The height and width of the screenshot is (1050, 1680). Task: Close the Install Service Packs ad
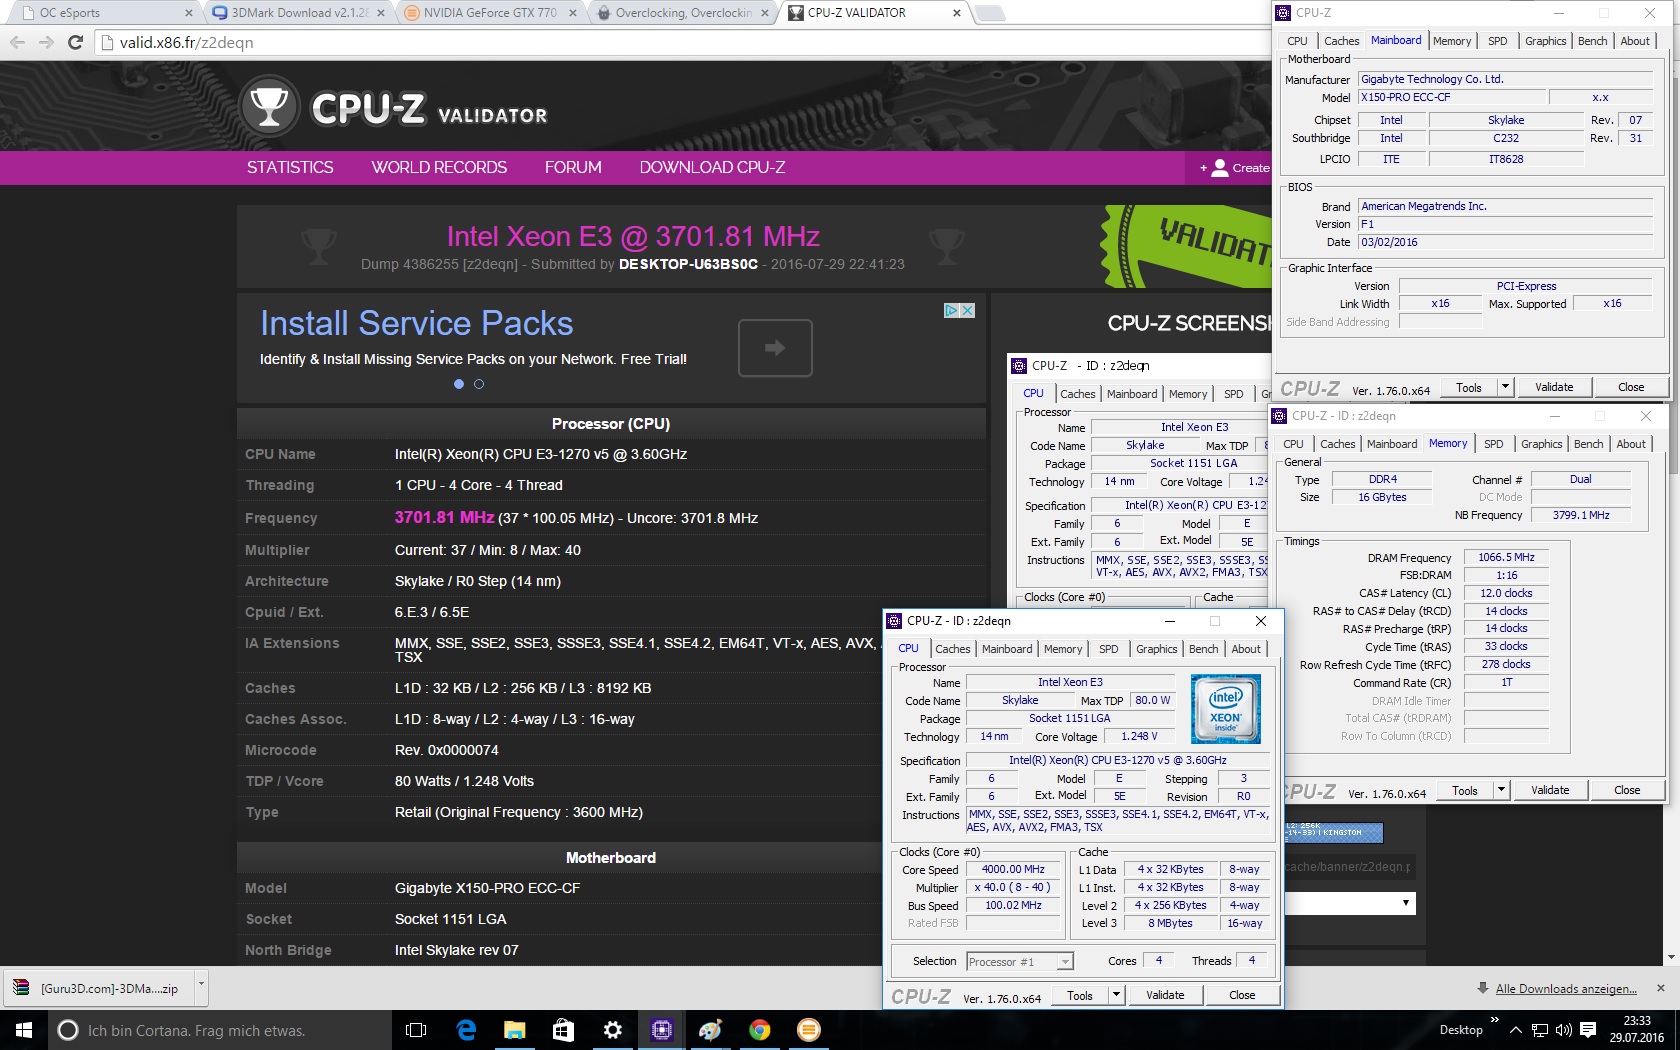[967, 311]
